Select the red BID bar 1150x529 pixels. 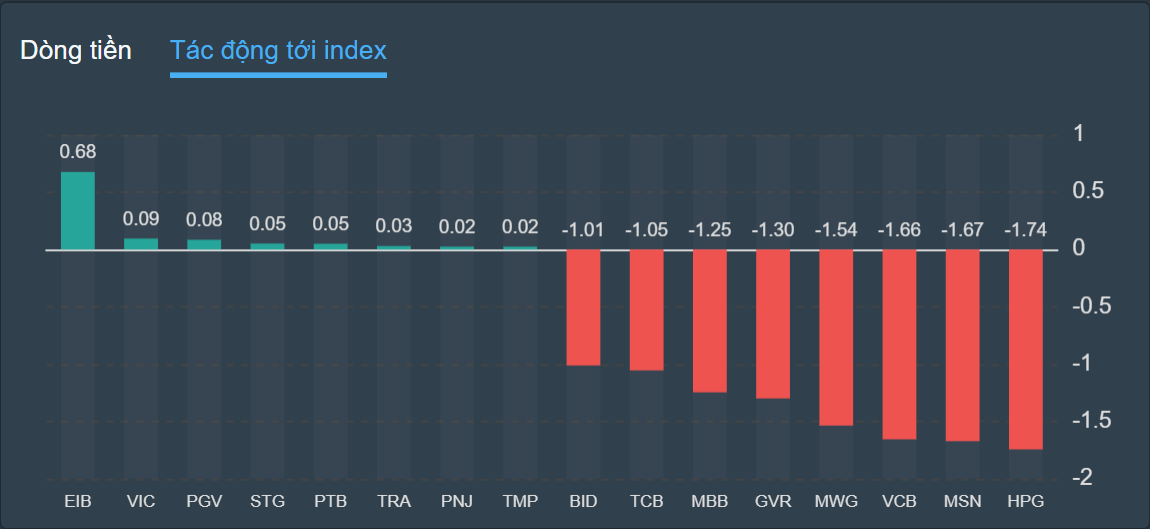click(584, 307)
